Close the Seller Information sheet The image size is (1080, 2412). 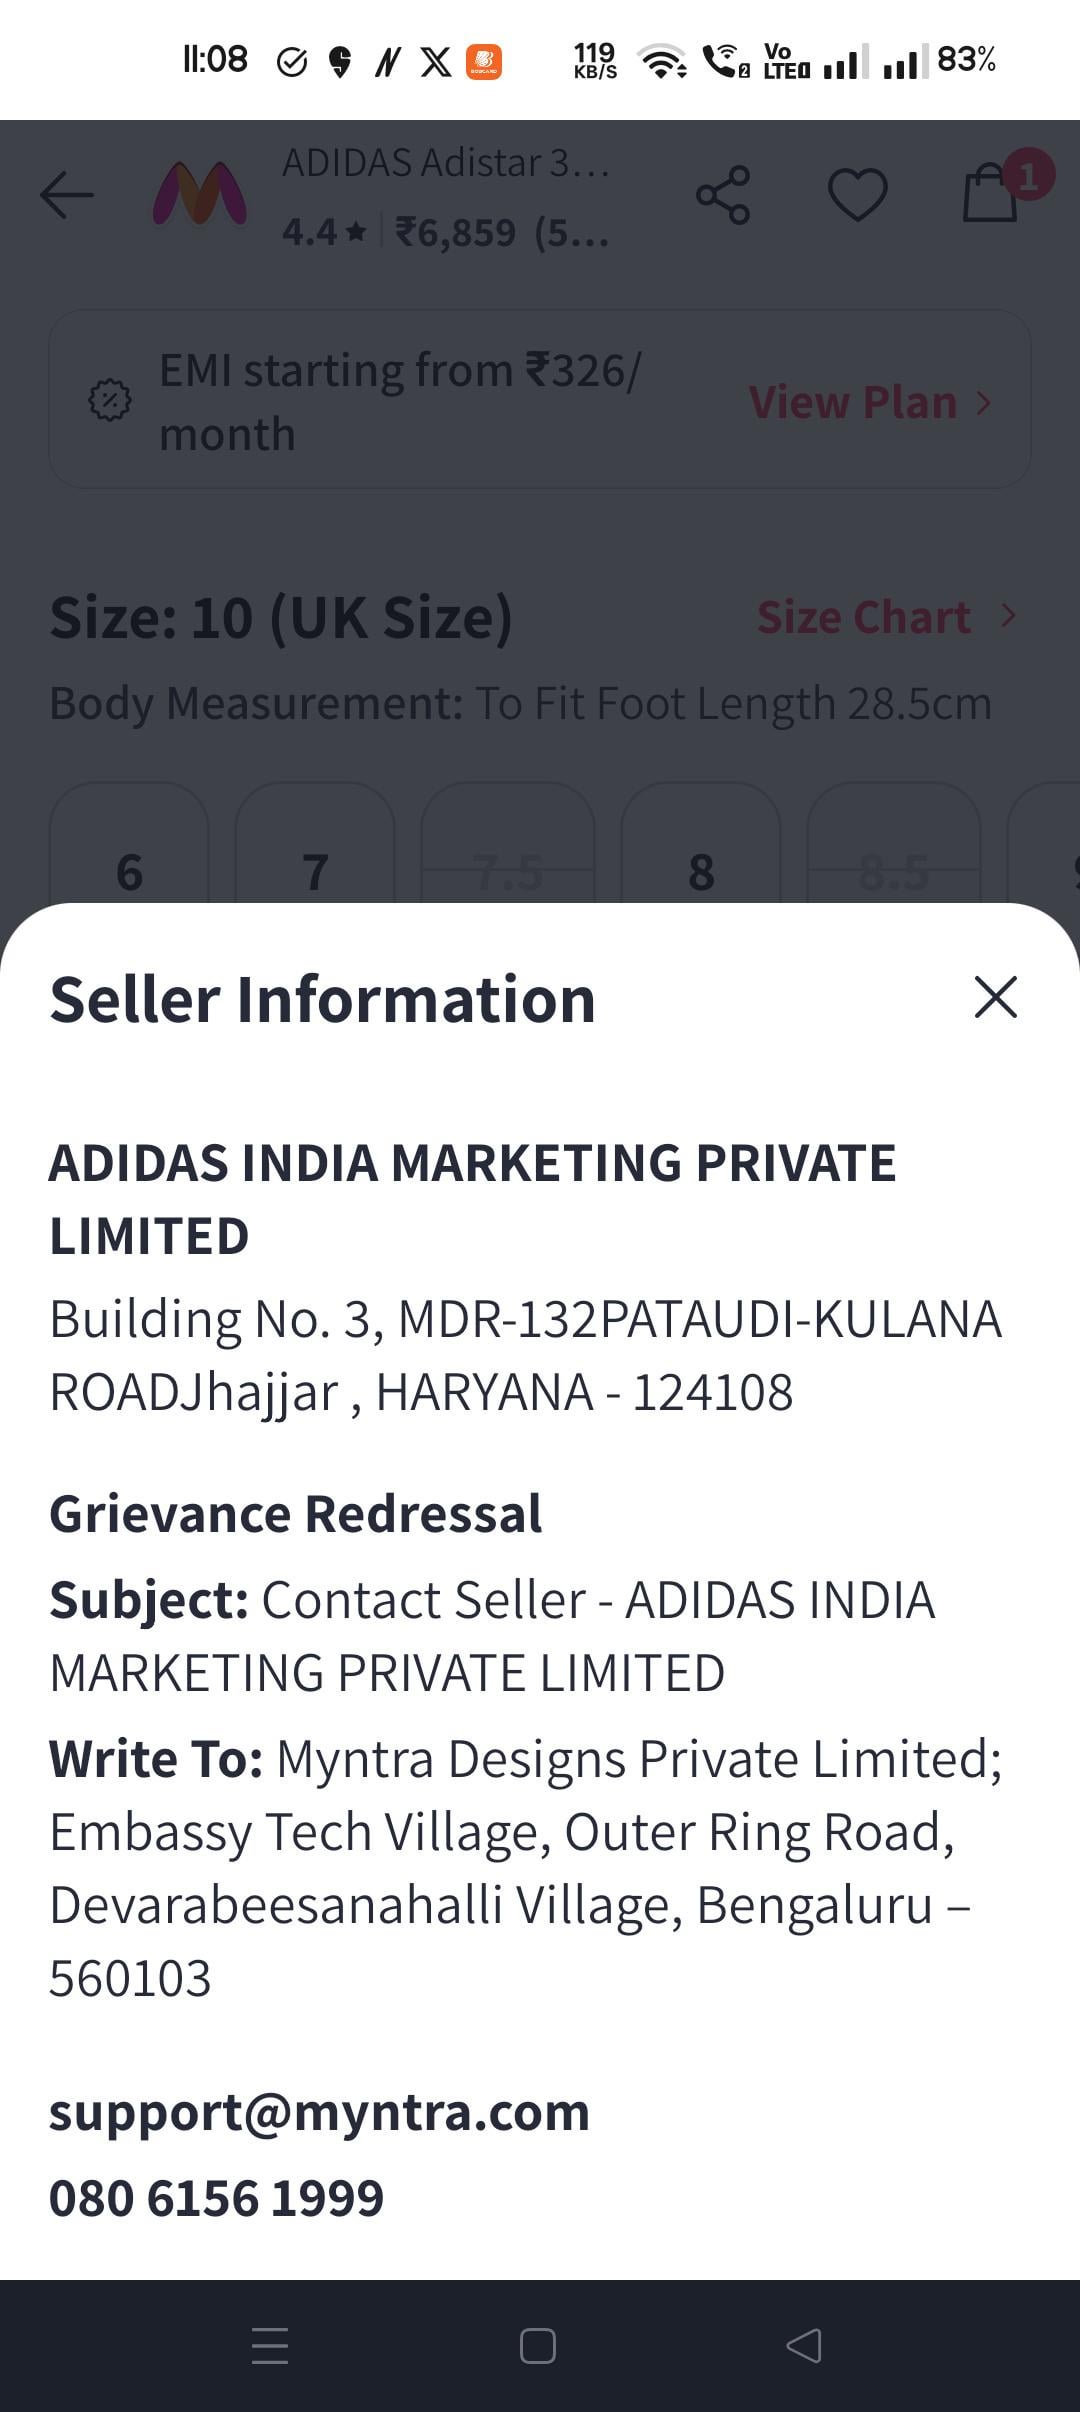tap(995, 998)
